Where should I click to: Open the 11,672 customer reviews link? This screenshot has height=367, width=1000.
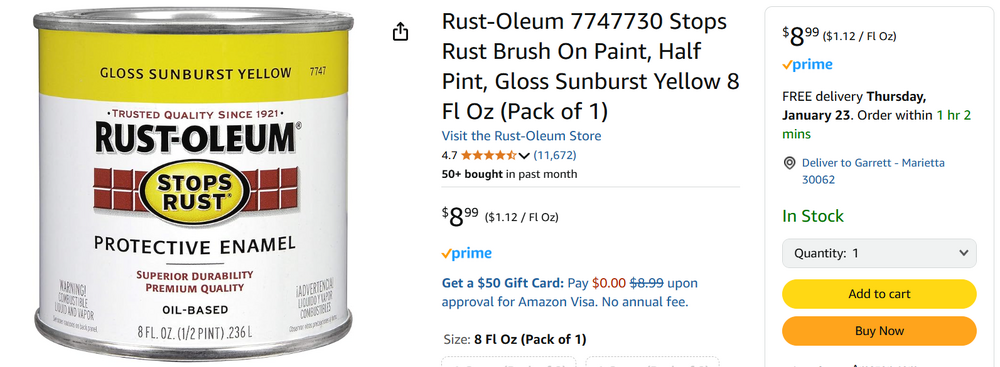(x=554, y=155)
